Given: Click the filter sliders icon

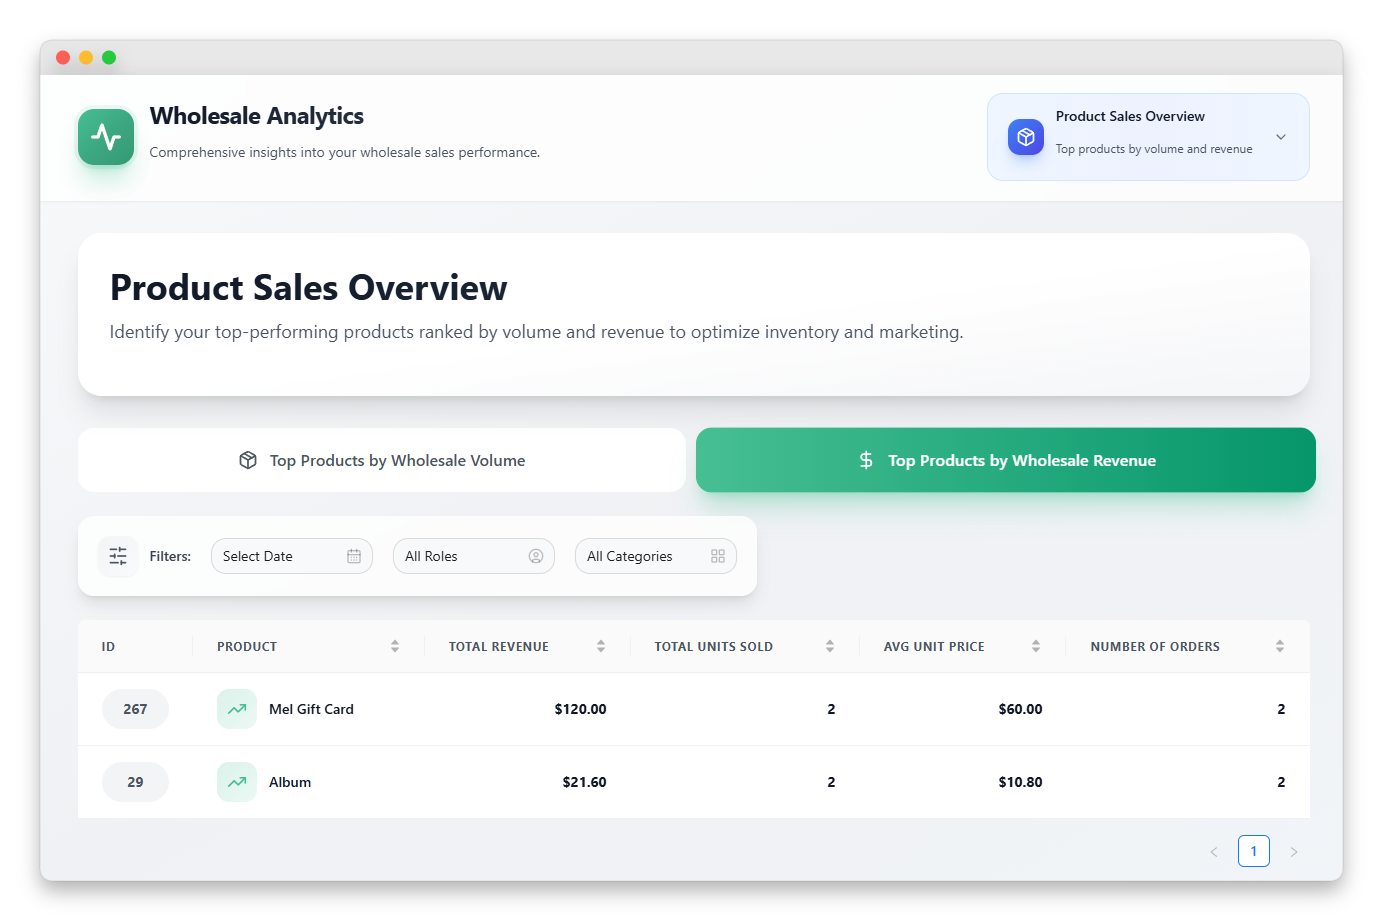Looking at the screenshot, I should click(x=118, y=556).
